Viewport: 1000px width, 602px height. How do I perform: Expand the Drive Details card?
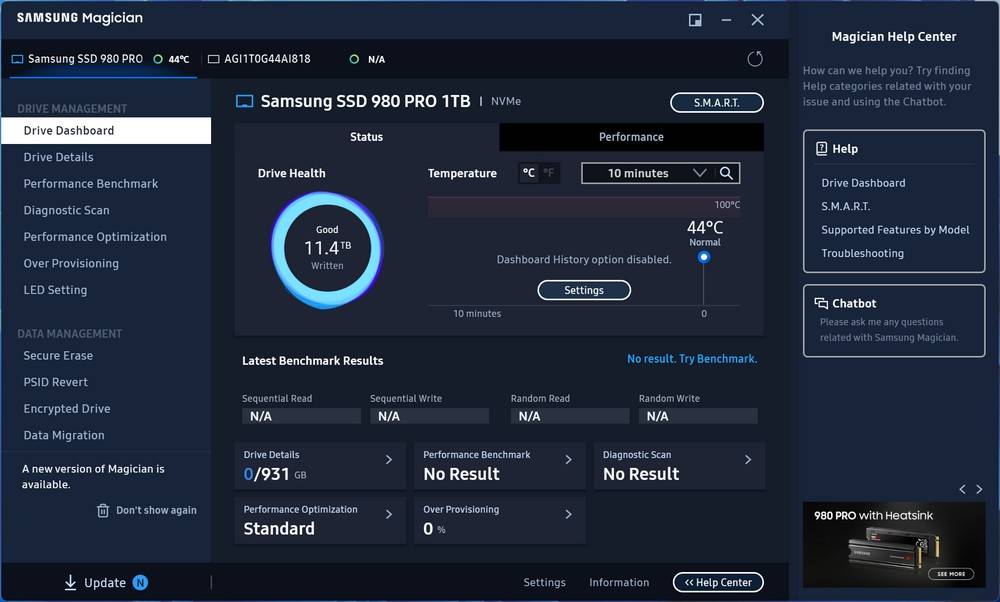tap(389, 460)
